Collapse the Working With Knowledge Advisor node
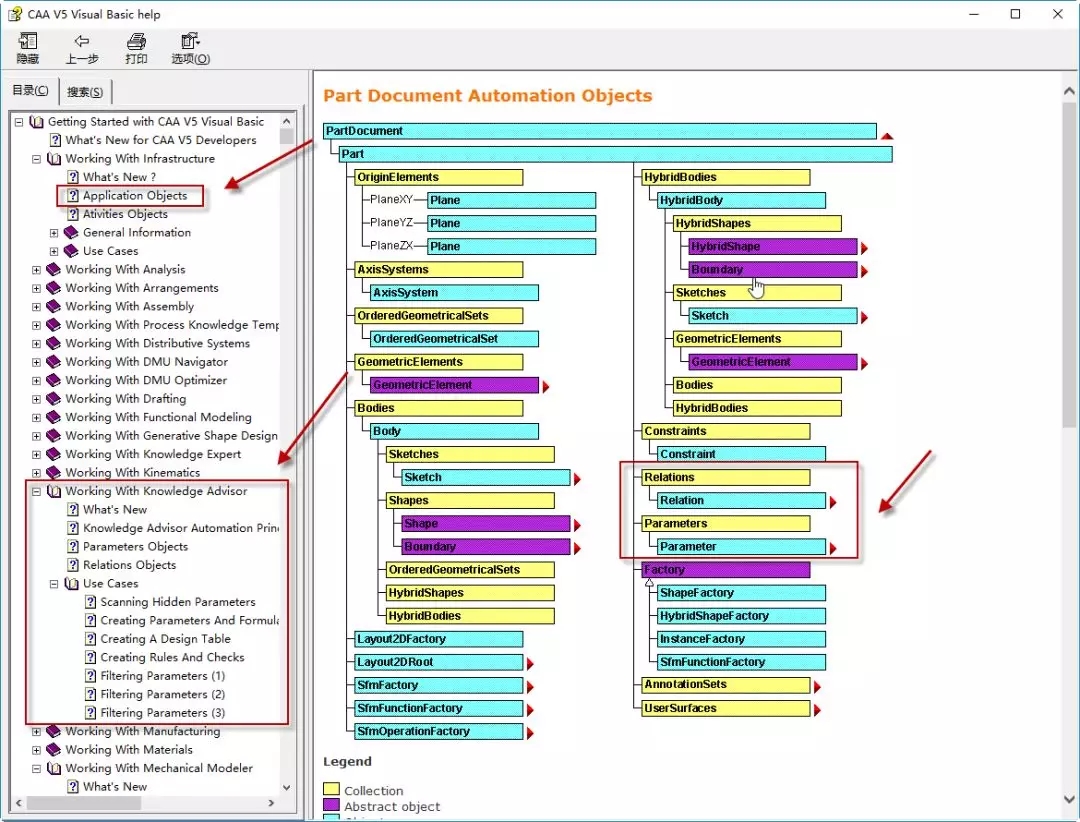The image size is (1080, 822). (37, 492)
